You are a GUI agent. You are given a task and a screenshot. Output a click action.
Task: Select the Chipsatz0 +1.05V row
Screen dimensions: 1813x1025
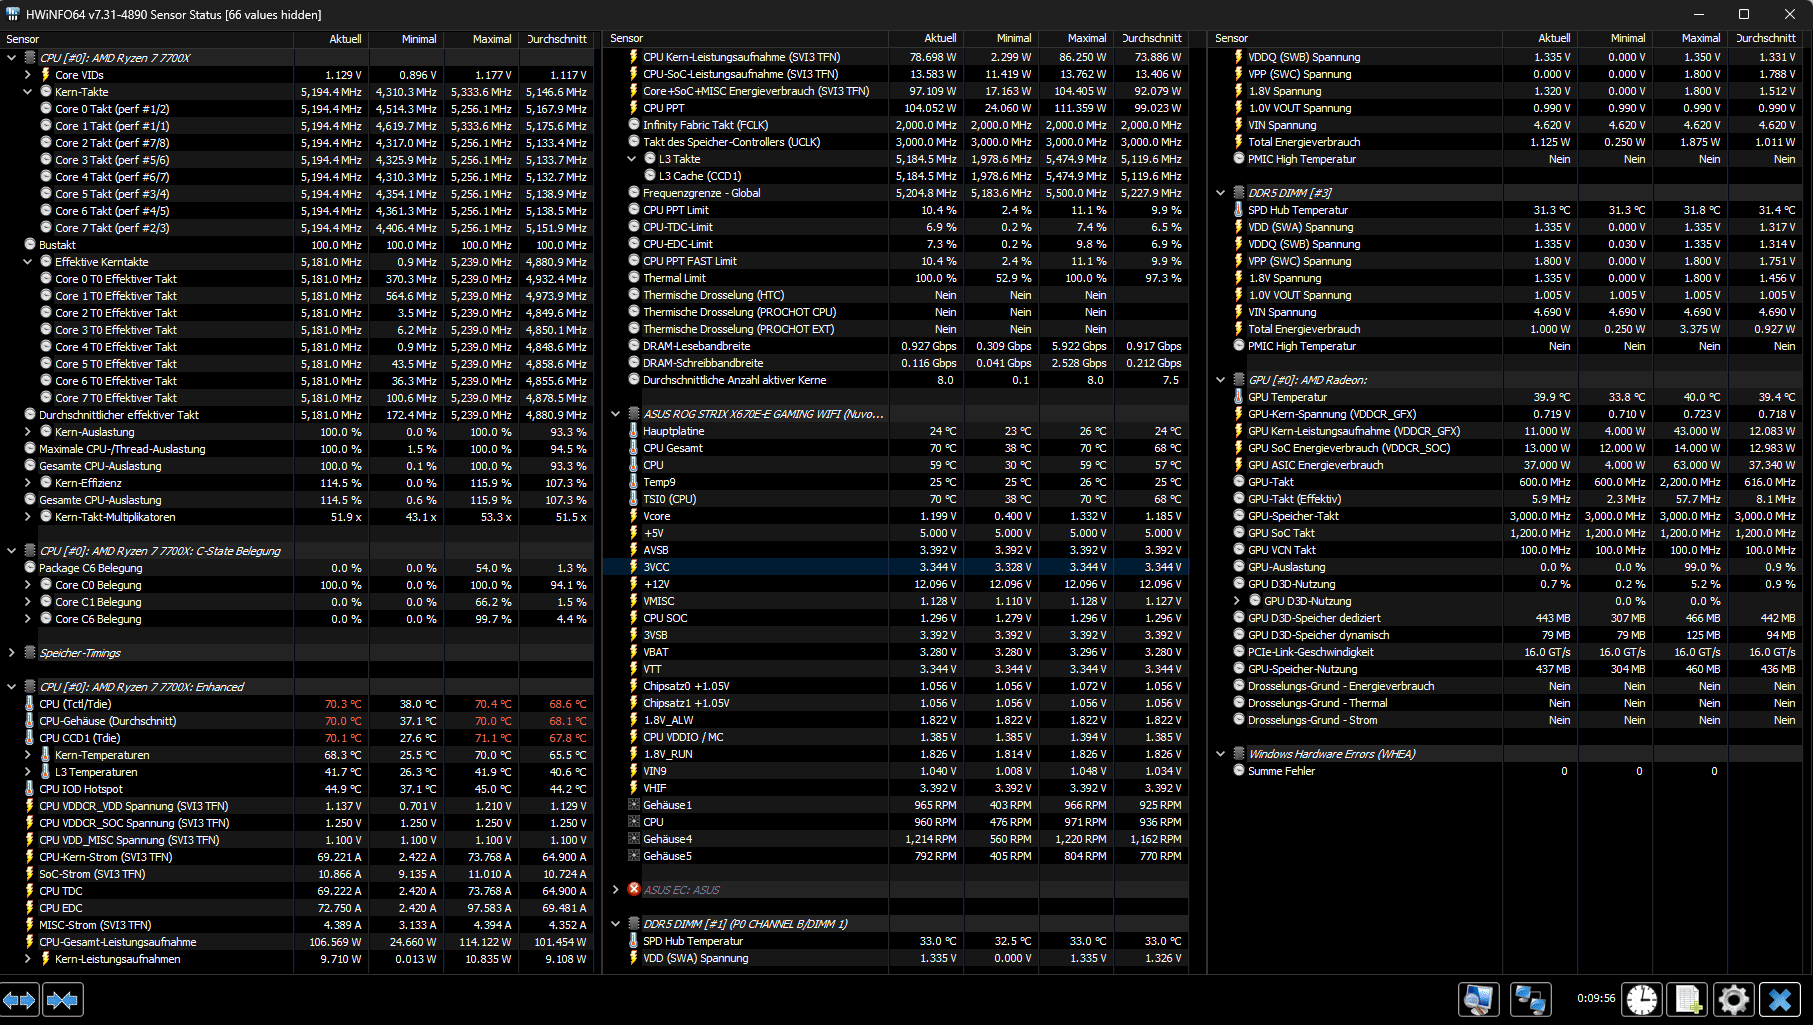click(x=895, y=686)
